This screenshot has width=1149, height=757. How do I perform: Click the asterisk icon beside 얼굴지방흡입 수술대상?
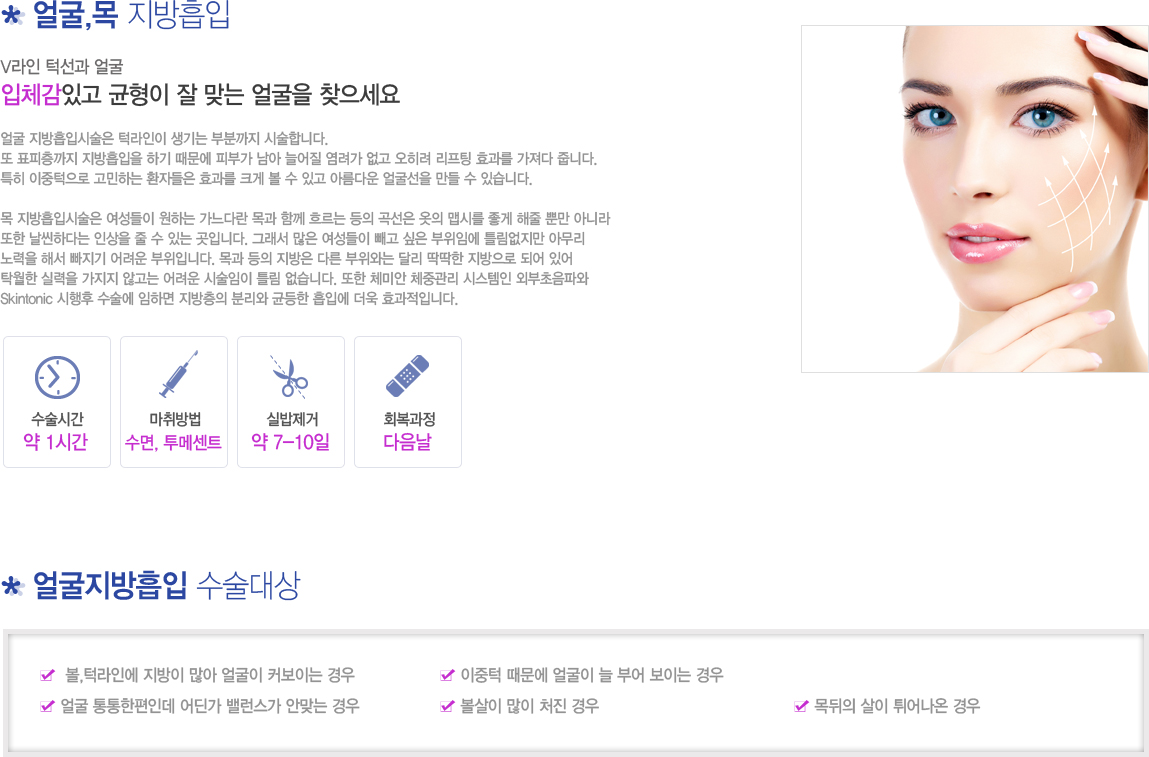click(x=12, y=586)
